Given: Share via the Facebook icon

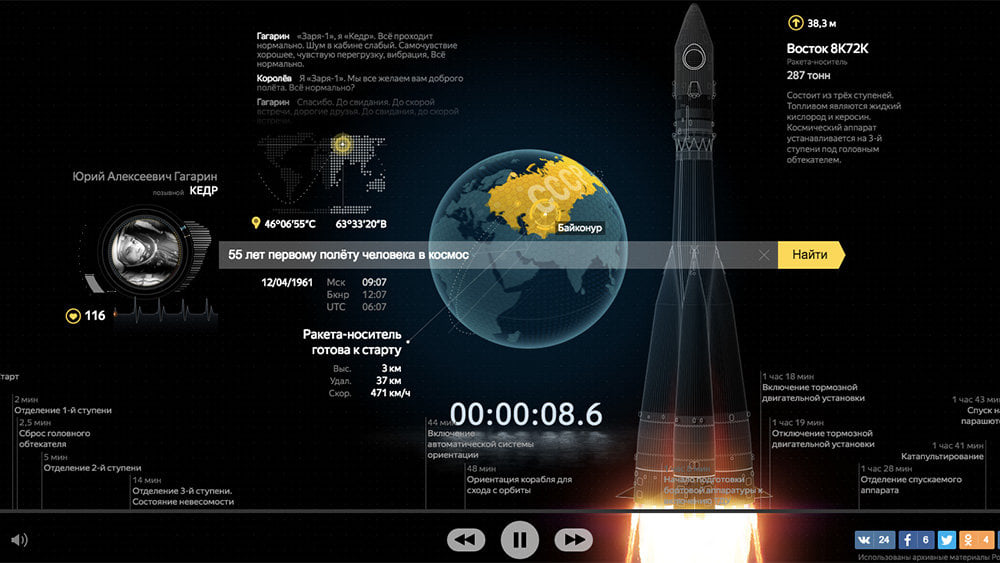Looking at the screenshot, I should [x=916, y=540].
